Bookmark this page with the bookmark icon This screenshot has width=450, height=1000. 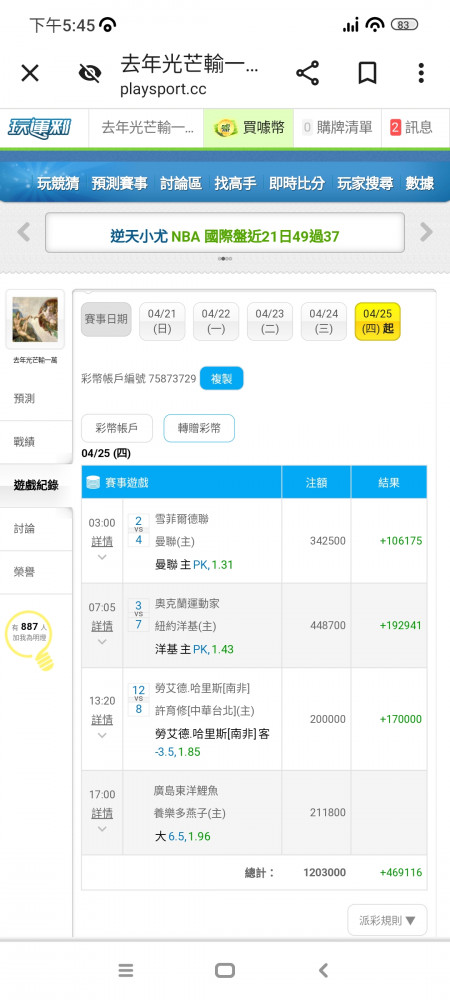pyautogui.click(x=367, y=73)
